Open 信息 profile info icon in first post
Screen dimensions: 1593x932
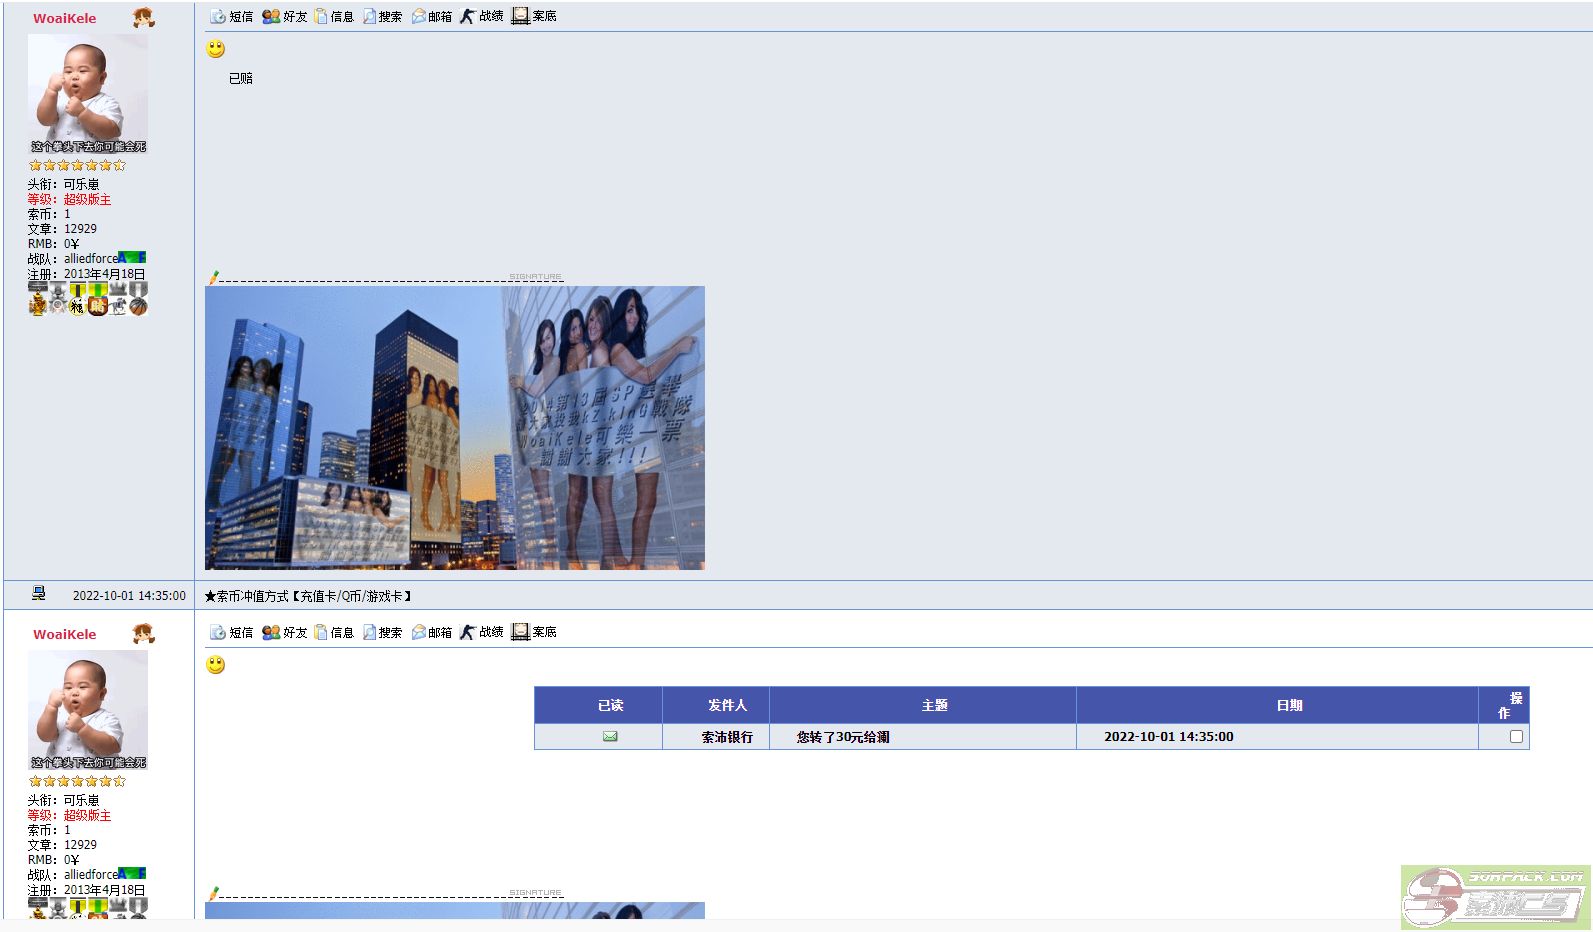(x=334, y=17)
